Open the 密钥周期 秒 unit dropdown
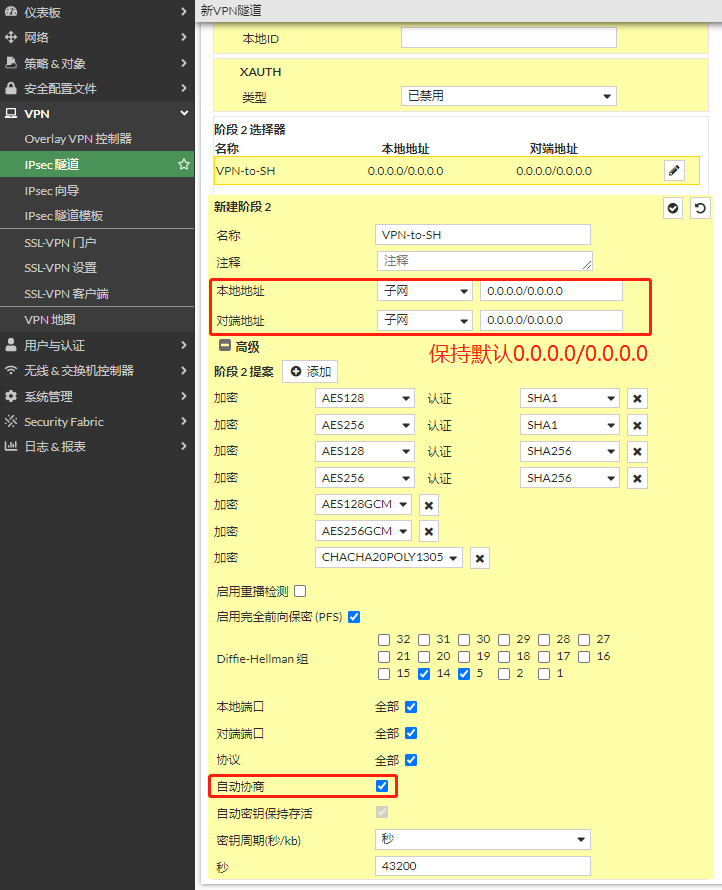This screenshot has width=722, height=890. click(x=483, y=839)
